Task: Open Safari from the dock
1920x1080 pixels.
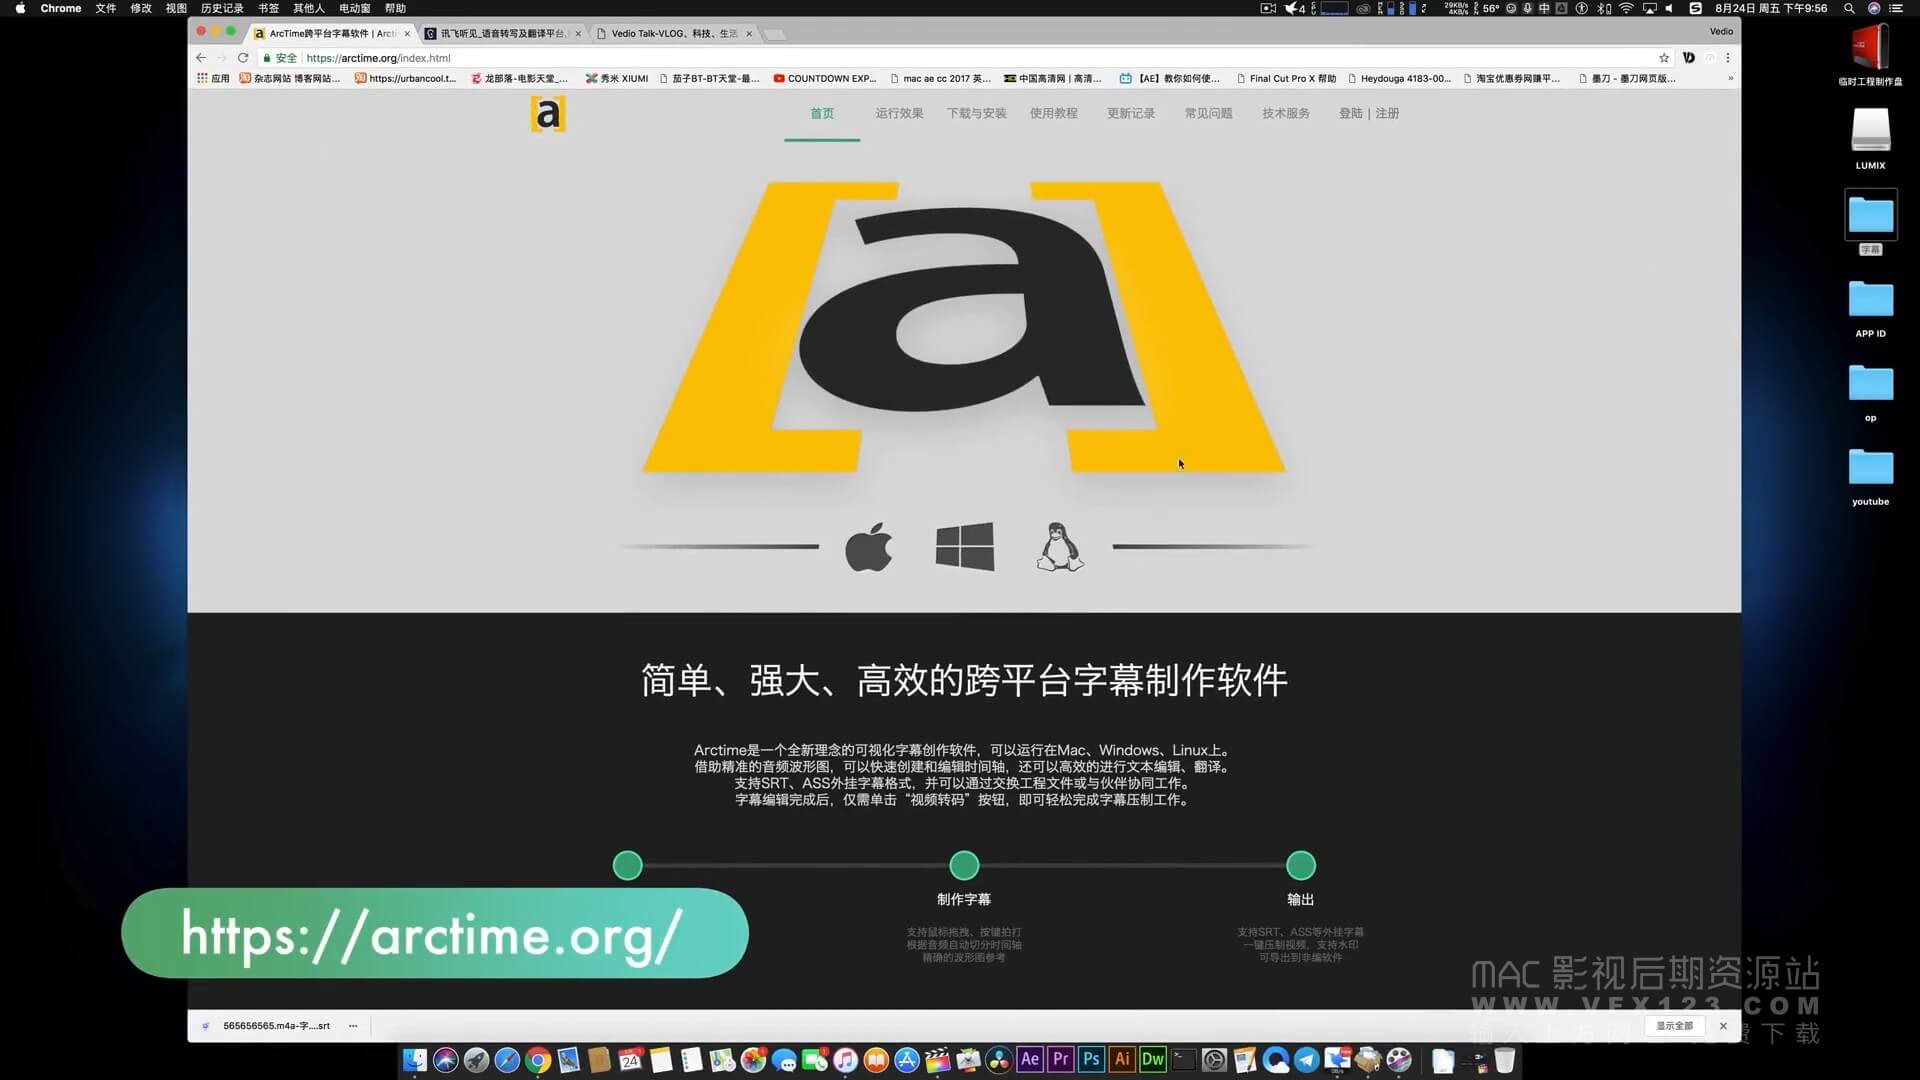Action: pos(507,1060)
